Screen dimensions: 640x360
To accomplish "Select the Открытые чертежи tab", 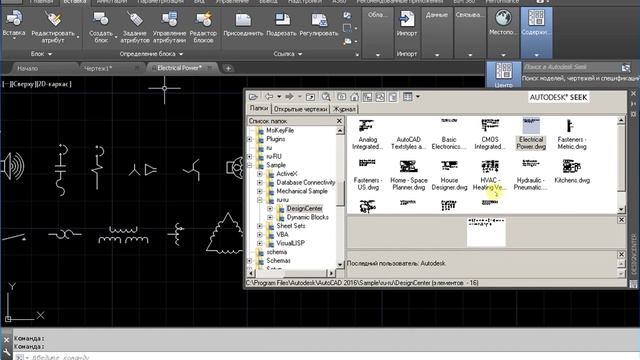I will (300, 109).
